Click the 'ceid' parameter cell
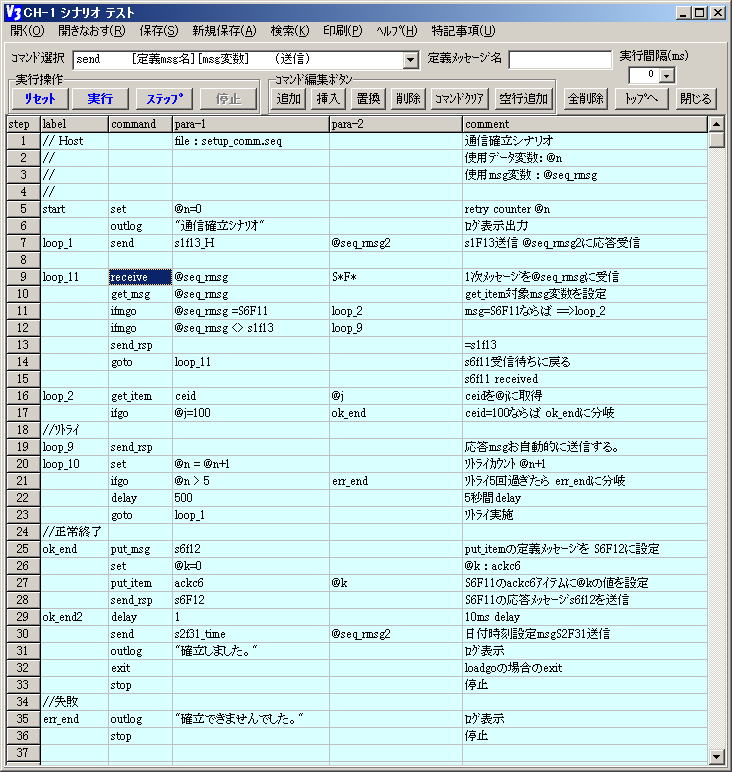 [251, 396]
